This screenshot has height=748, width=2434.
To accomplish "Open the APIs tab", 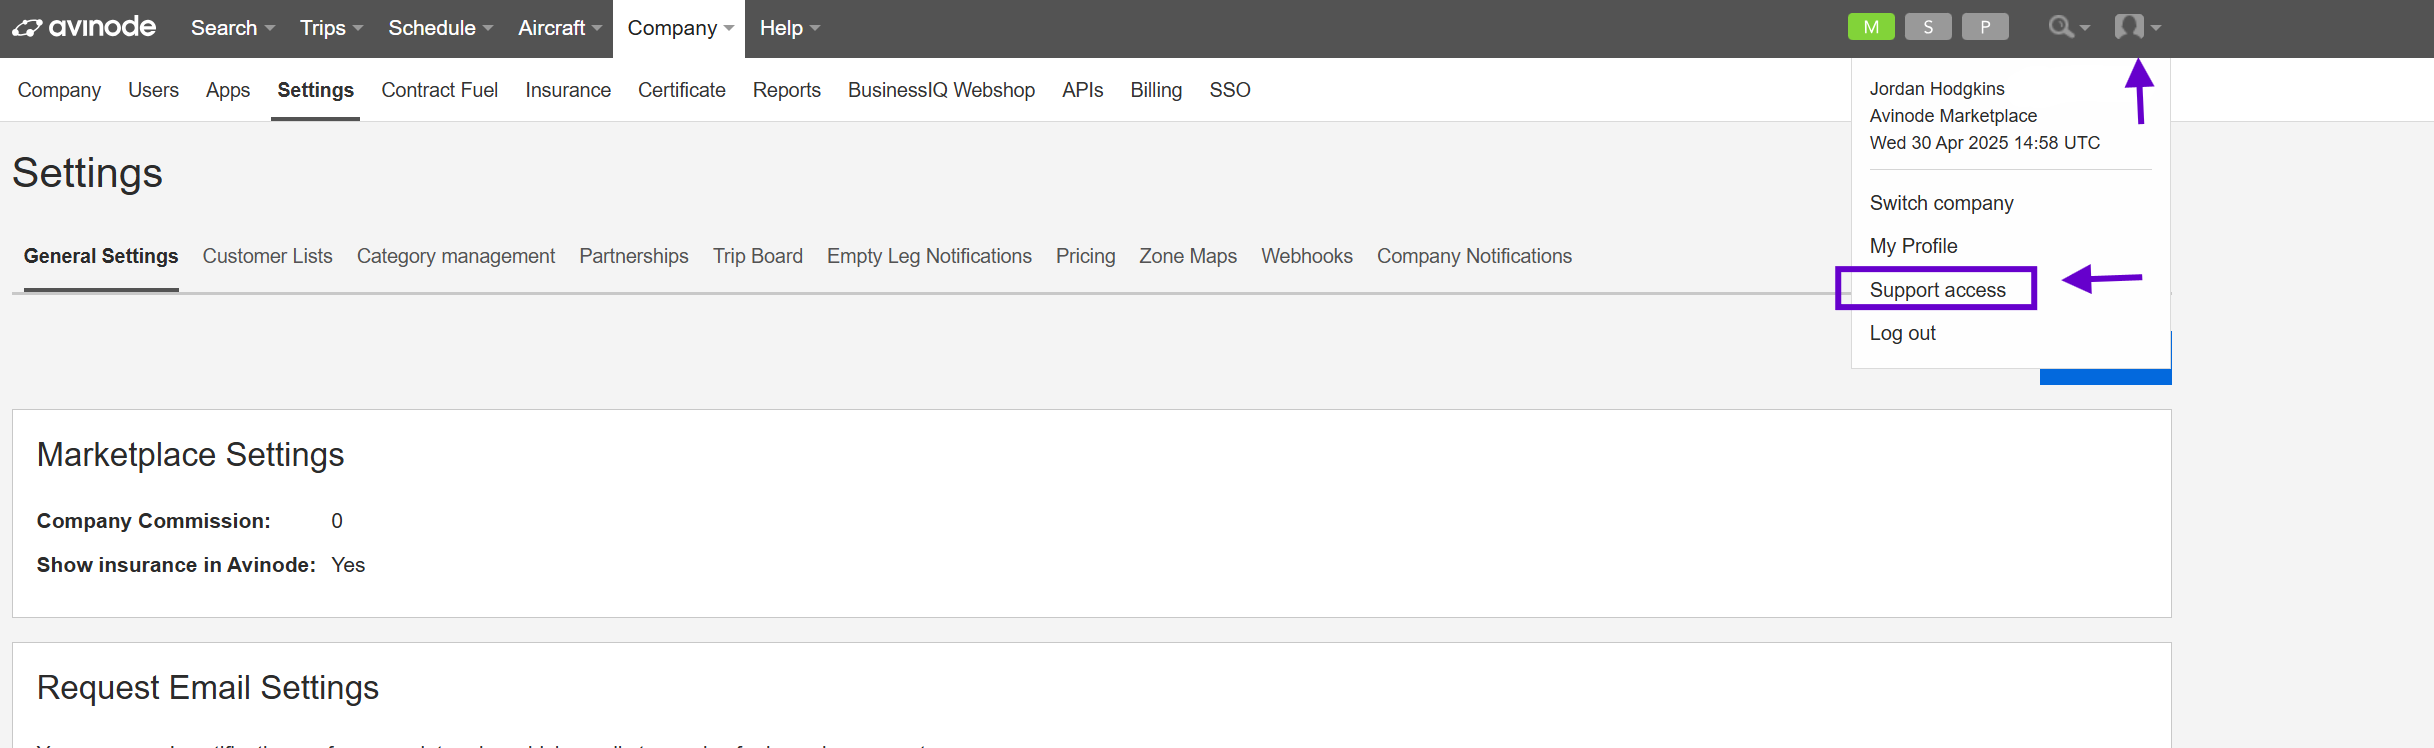I will coord(1083,90).
